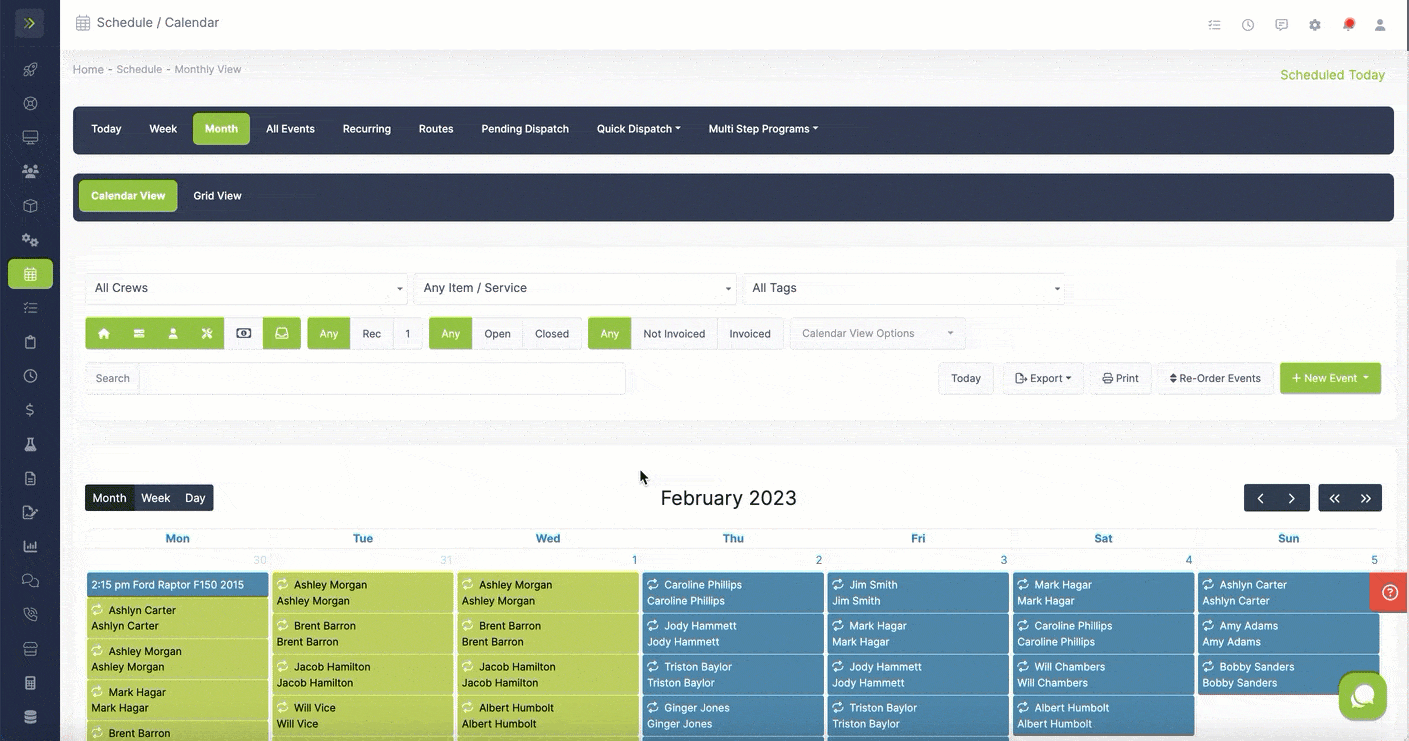Open the All Tags dropdown
This screenshot has height=741, width=1409.
click(904, 288)
